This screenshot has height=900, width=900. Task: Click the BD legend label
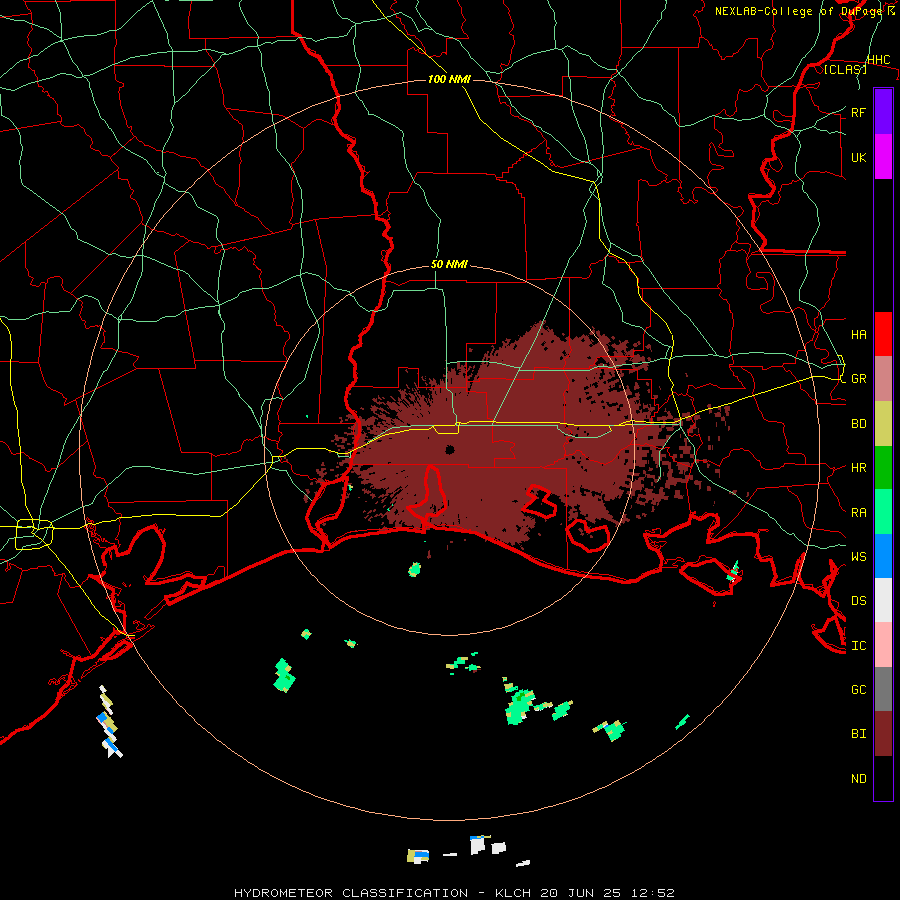(x=858, y=424)
